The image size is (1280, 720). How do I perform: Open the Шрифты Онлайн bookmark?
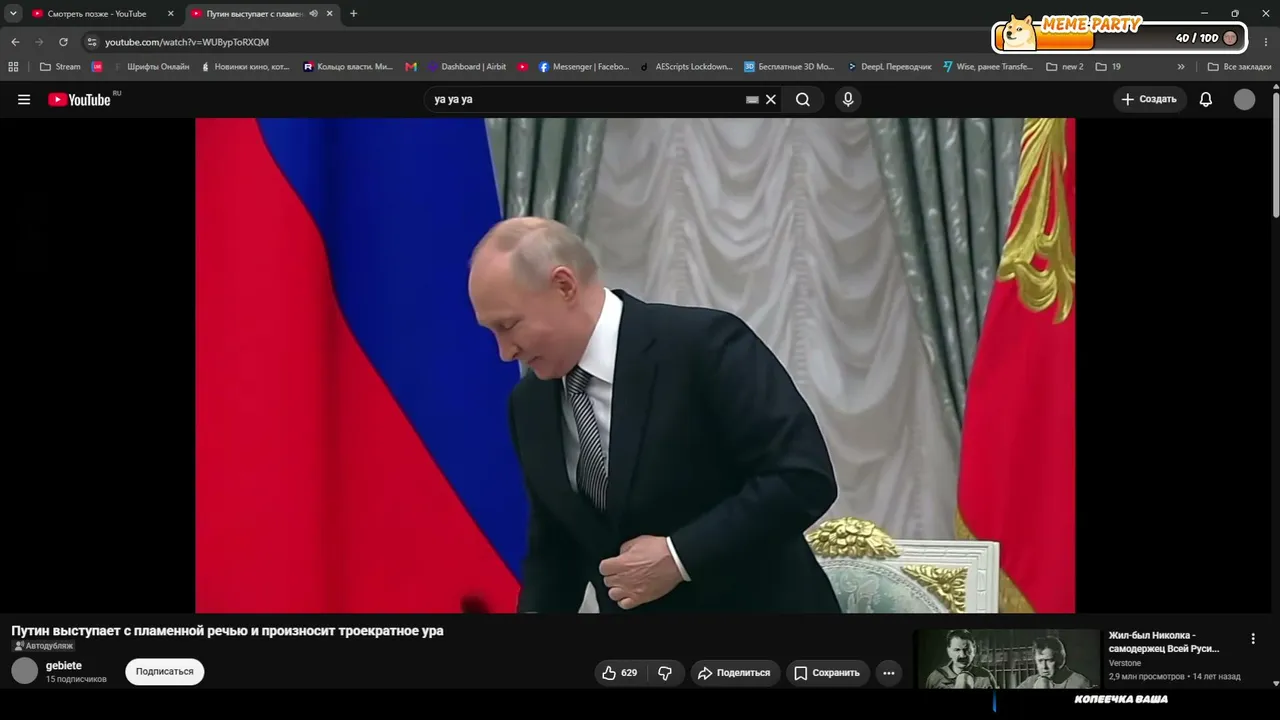[x=150, y=67]
